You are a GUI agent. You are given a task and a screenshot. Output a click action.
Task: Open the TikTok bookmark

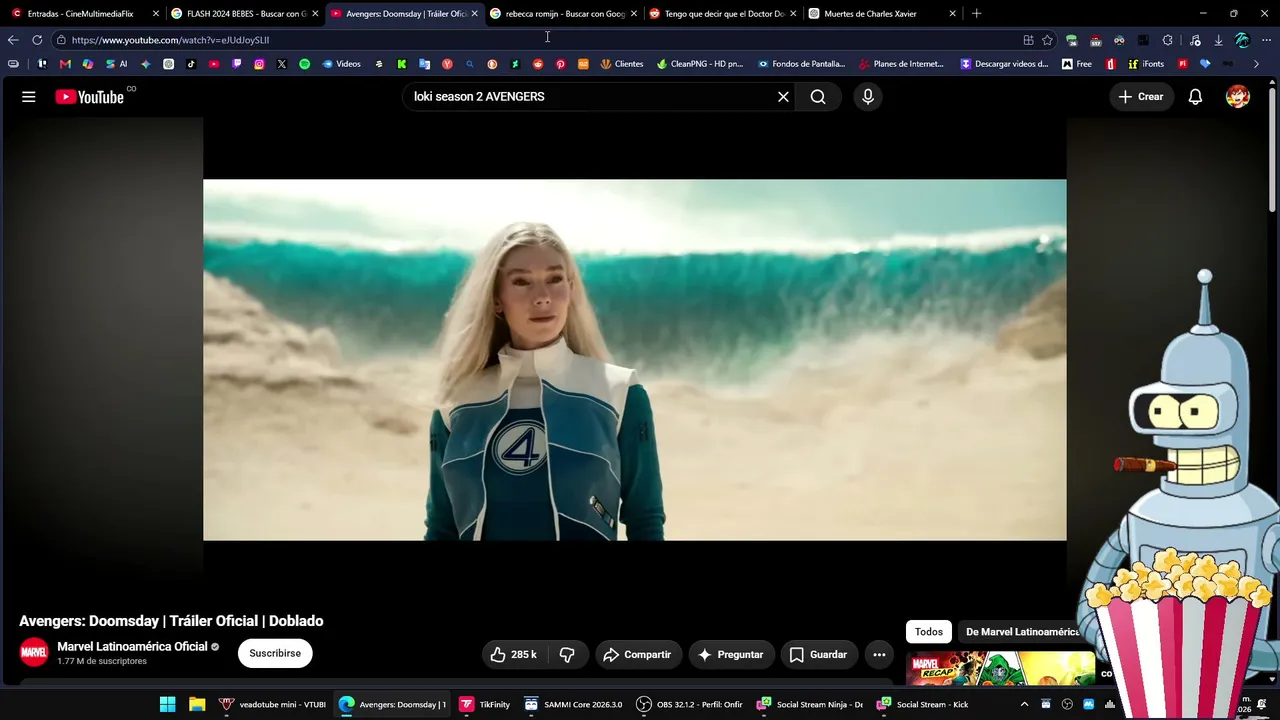pyautogui.click(x=191, y=64)
